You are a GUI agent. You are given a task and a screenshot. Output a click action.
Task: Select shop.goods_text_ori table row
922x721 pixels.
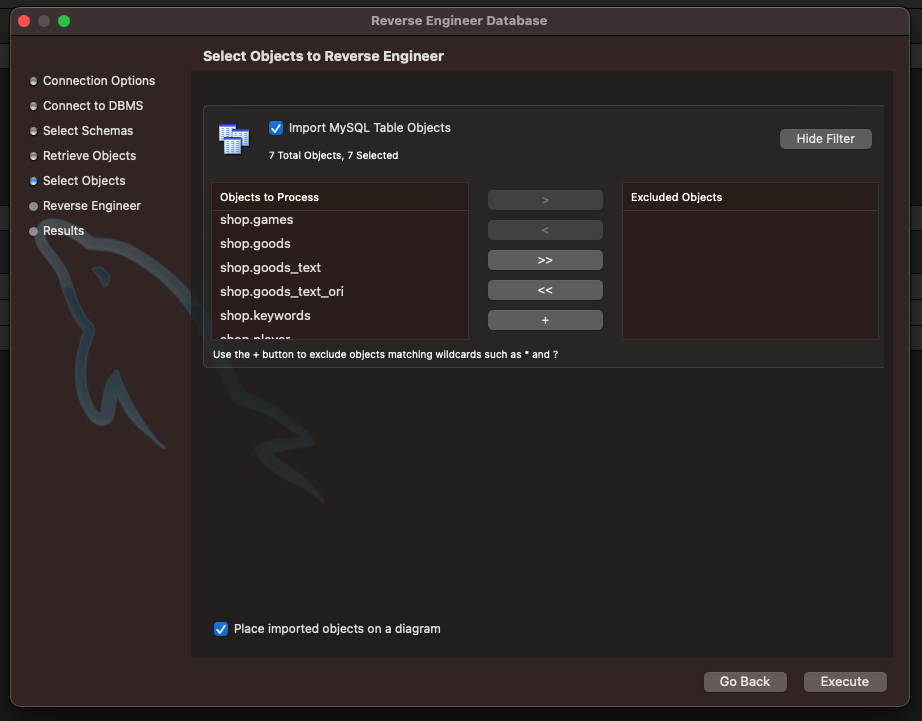pyautogui.click(x=340, y=292)
